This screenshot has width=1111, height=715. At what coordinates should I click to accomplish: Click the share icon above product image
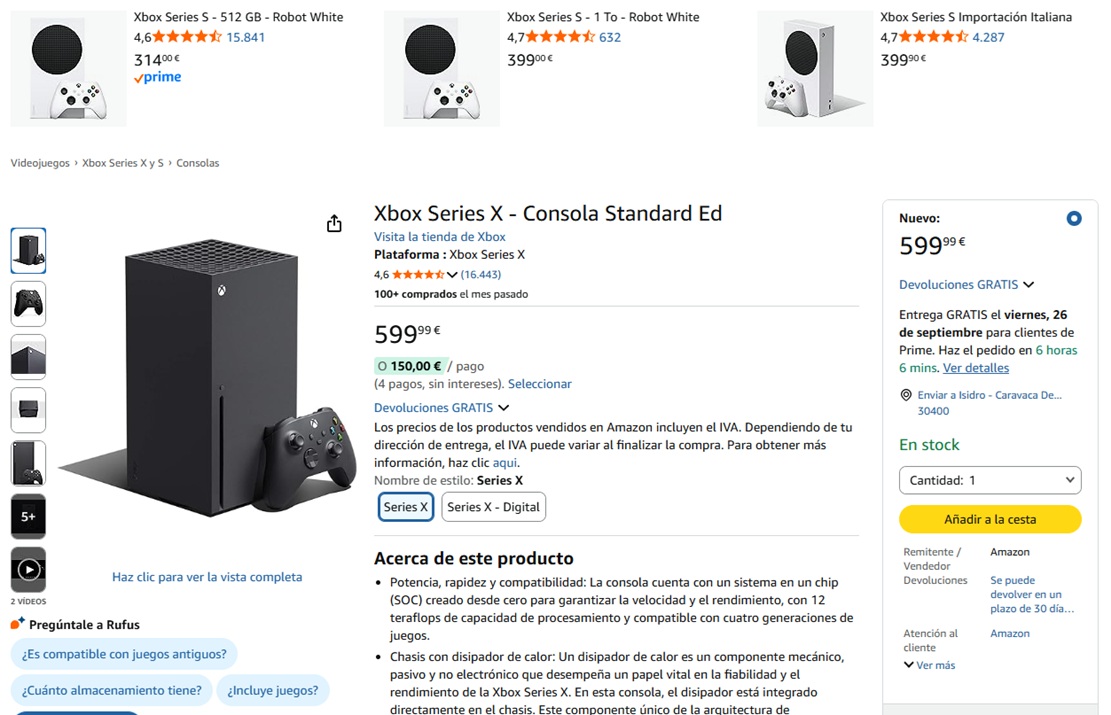point(334,224)
